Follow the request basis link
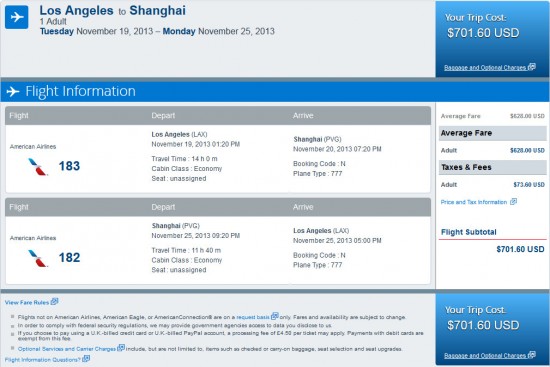This screenshot has height=367, width=550. (253, 317)
